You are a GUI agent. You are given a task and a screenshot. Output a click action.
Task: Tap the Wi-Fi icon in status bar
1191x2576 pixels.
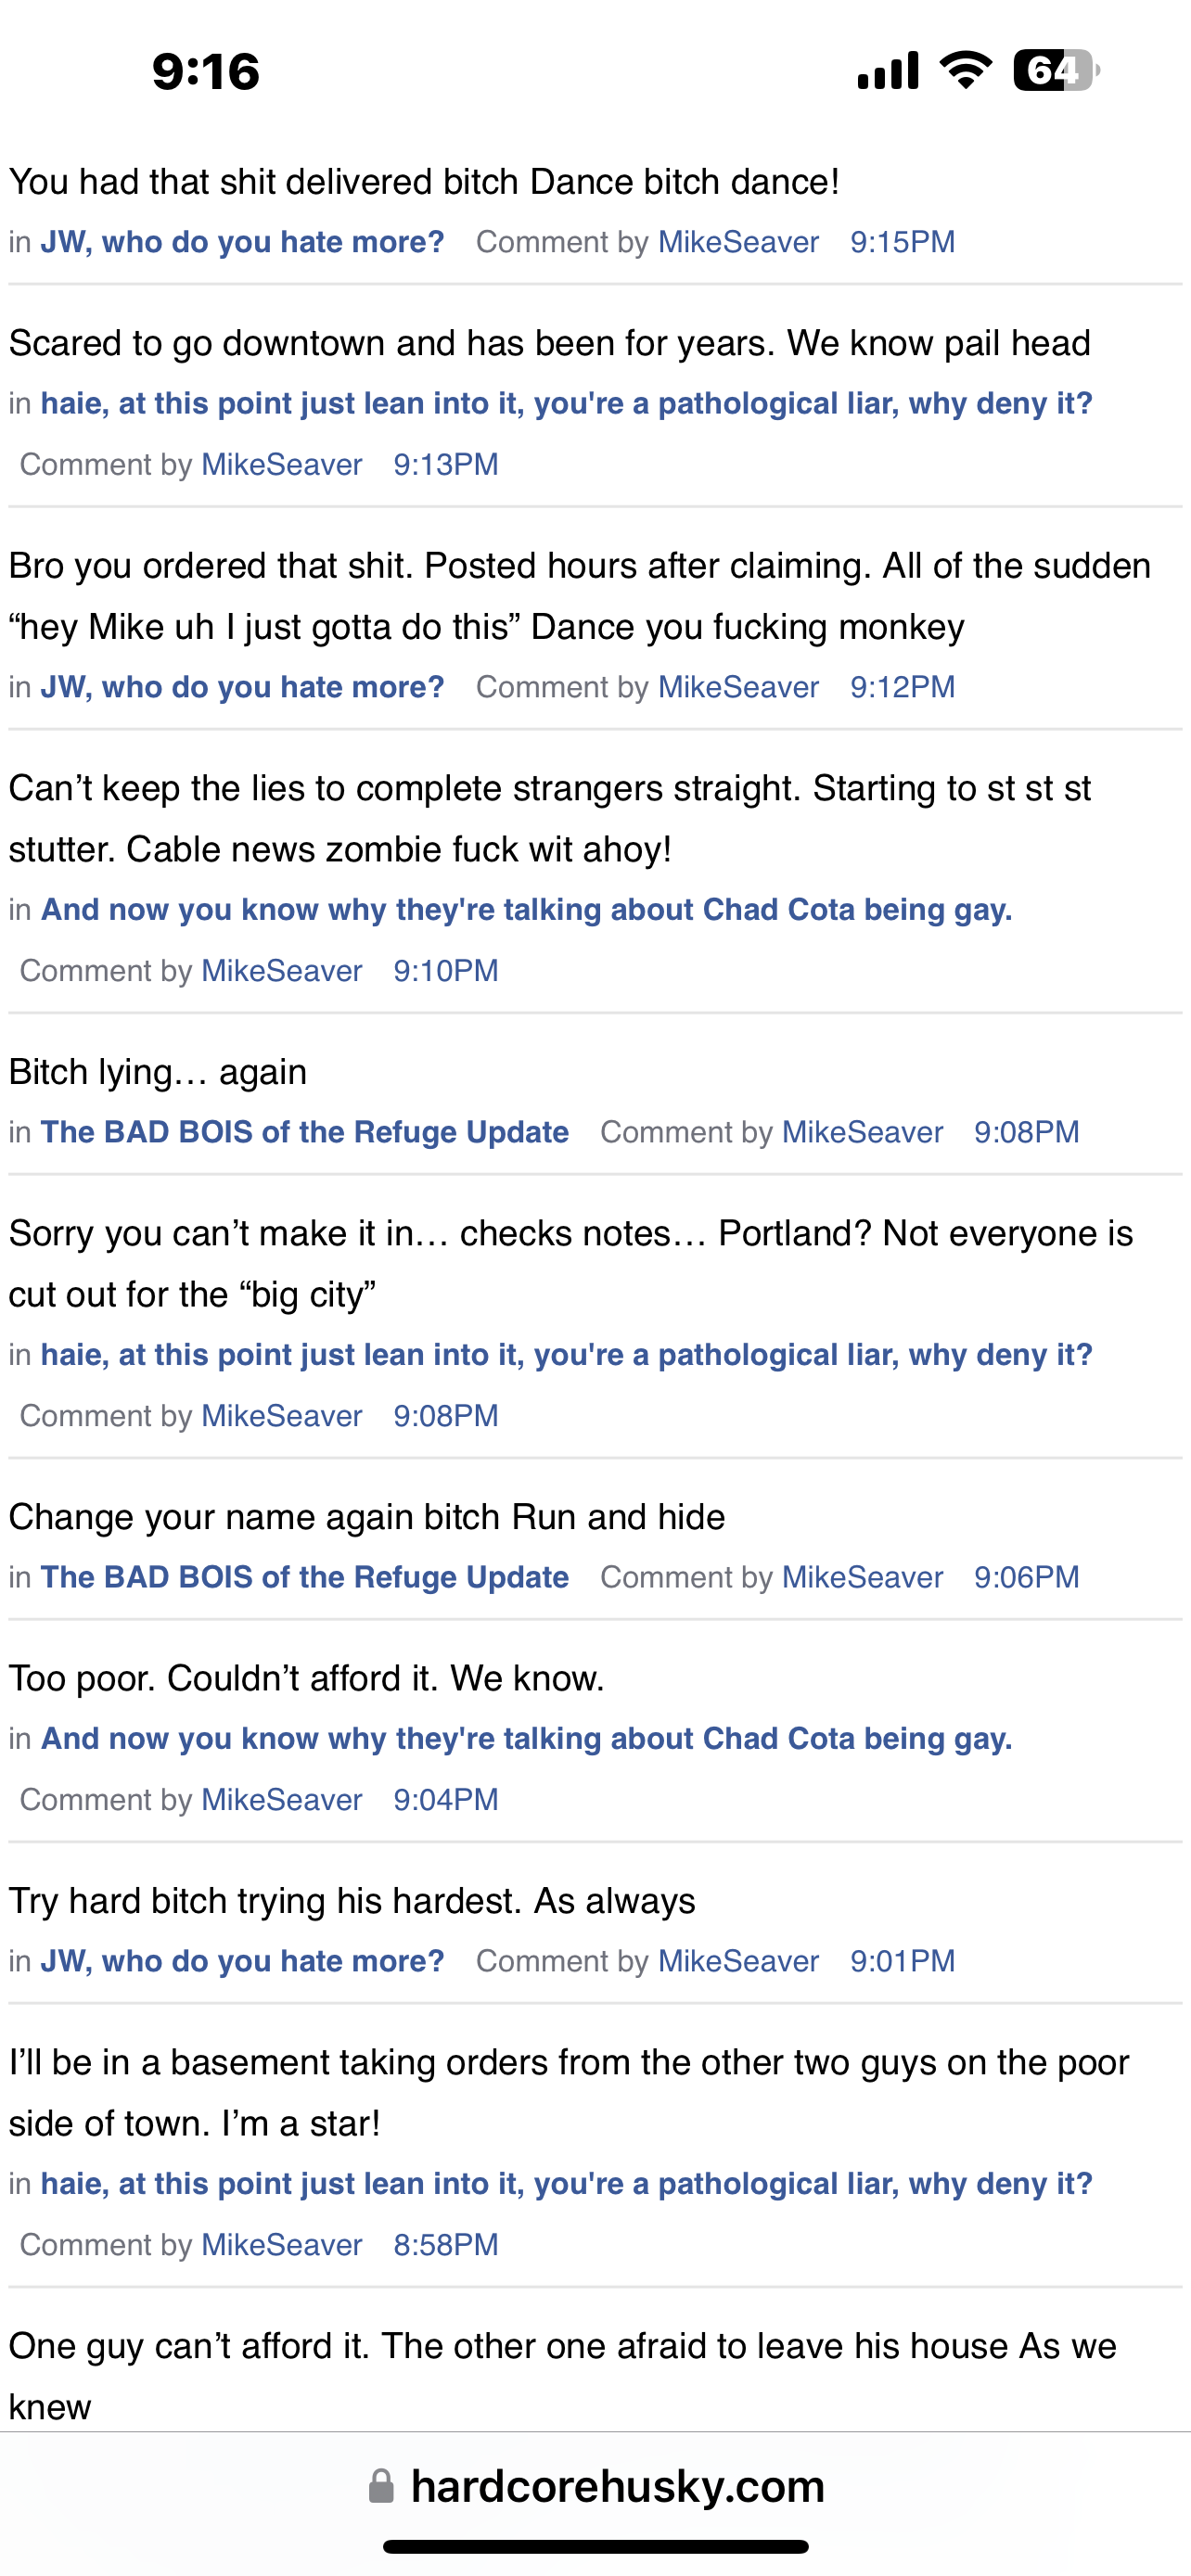[x=965, y=71]
